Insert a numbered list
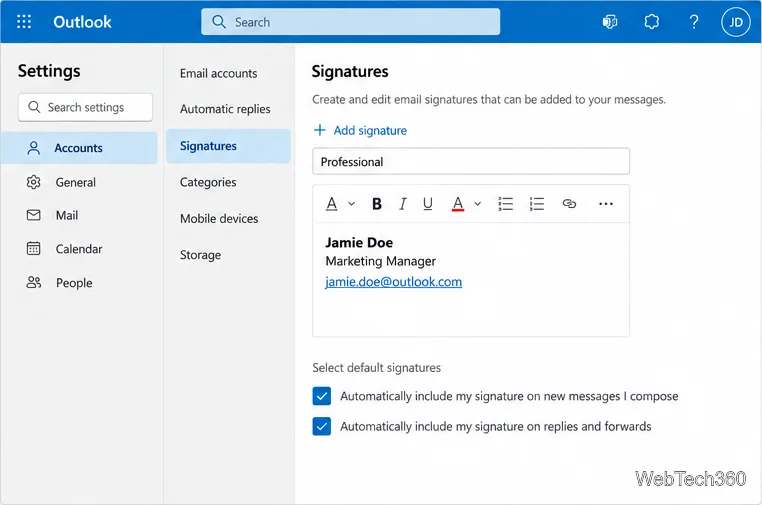This screenshot has width=762, height=505. pyautogui.click(x=537, y=204)
